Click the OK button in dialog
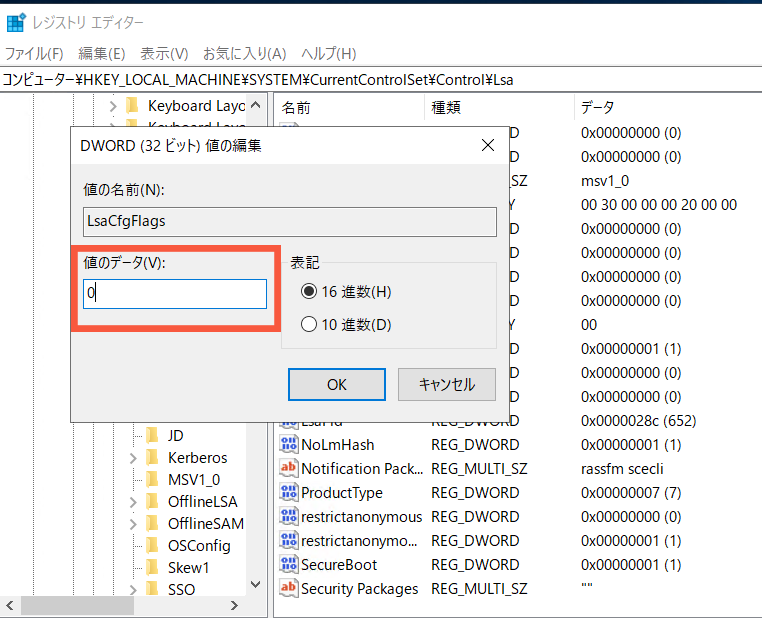 tap(336, 384)
